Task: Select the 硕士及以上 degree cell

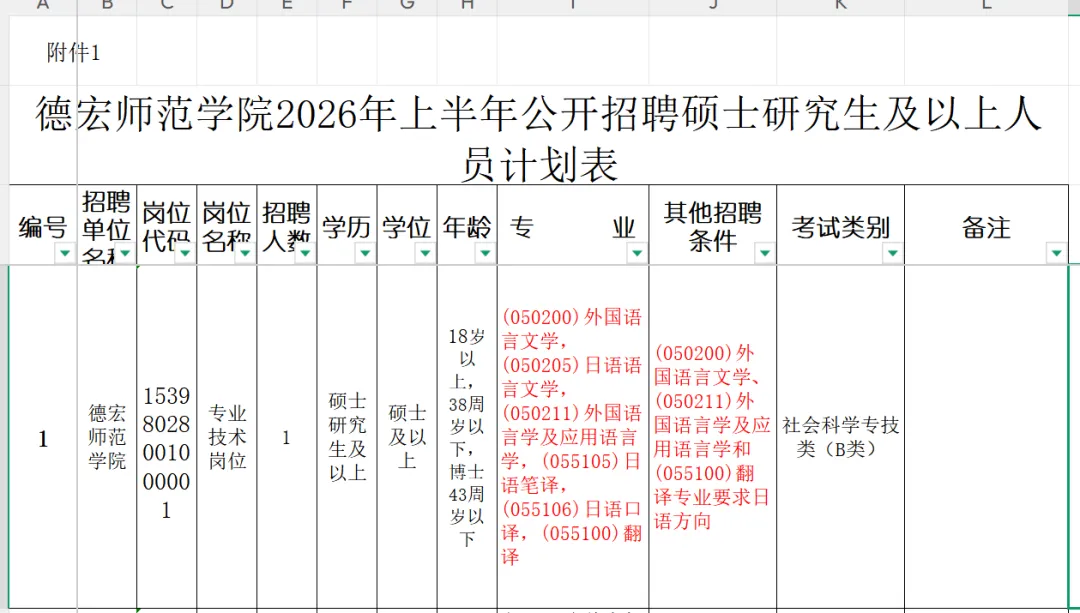Action: pos(406,437)
